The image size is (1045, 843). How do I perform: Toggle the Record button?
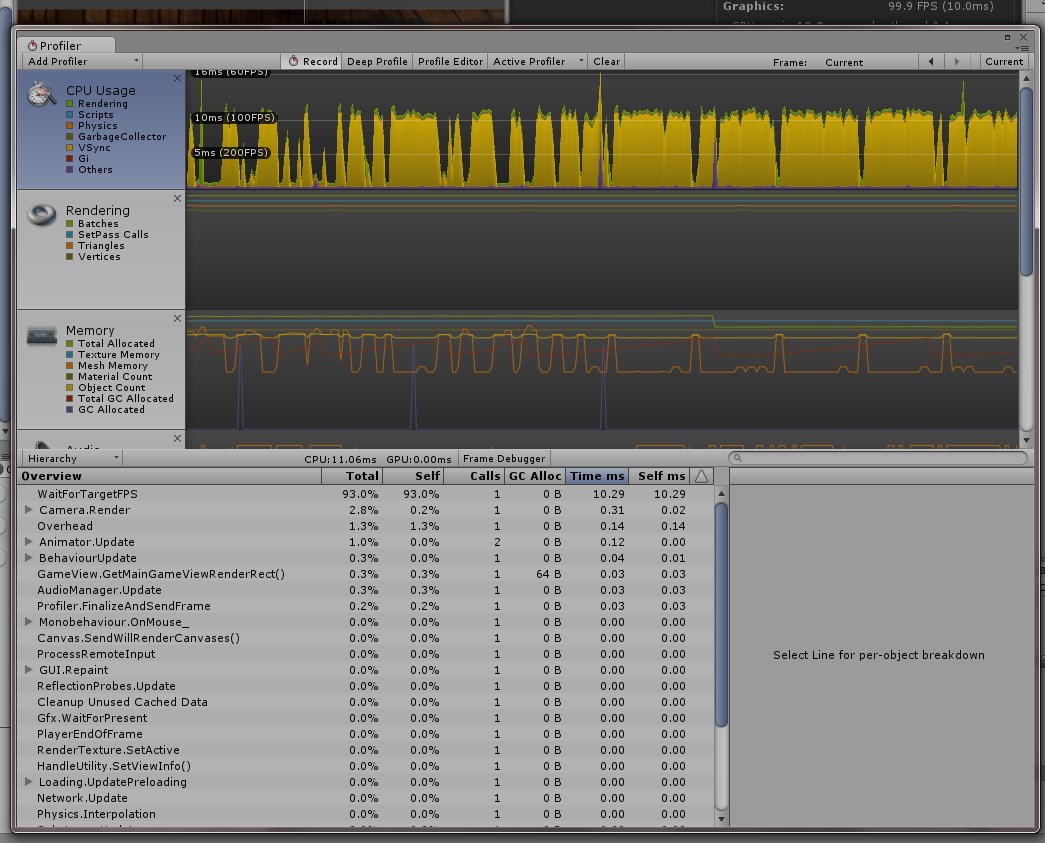312,61
